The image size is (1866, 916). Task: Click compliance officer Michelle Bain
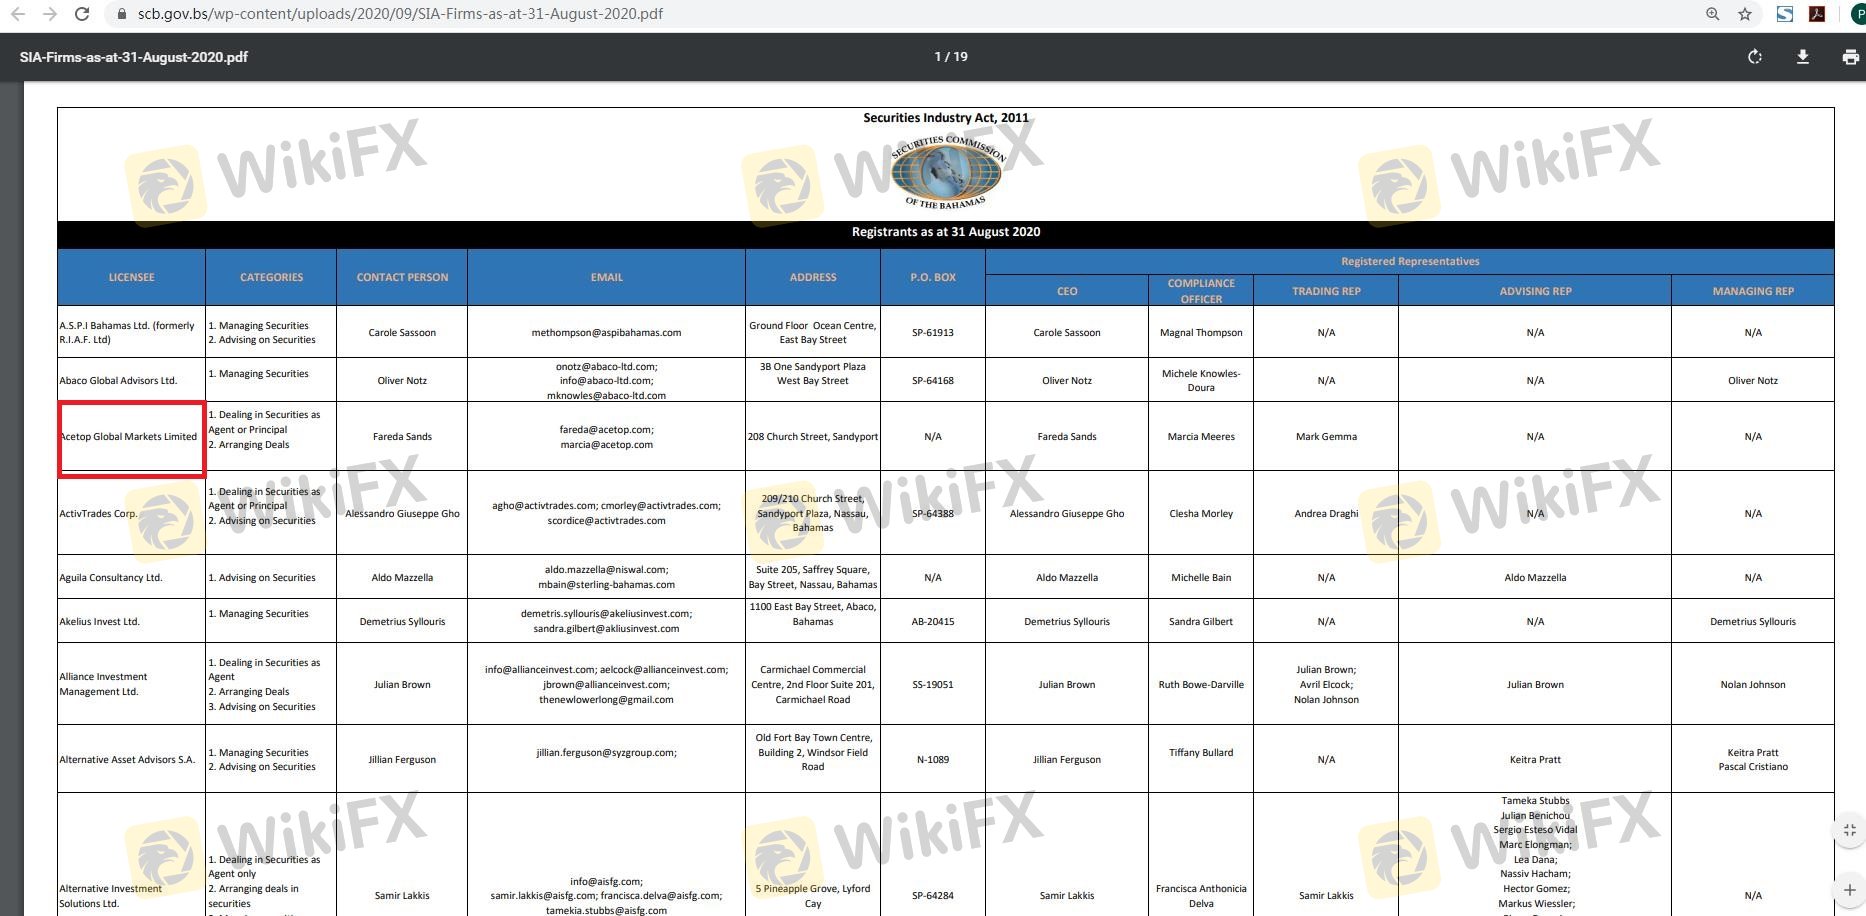1201,578
